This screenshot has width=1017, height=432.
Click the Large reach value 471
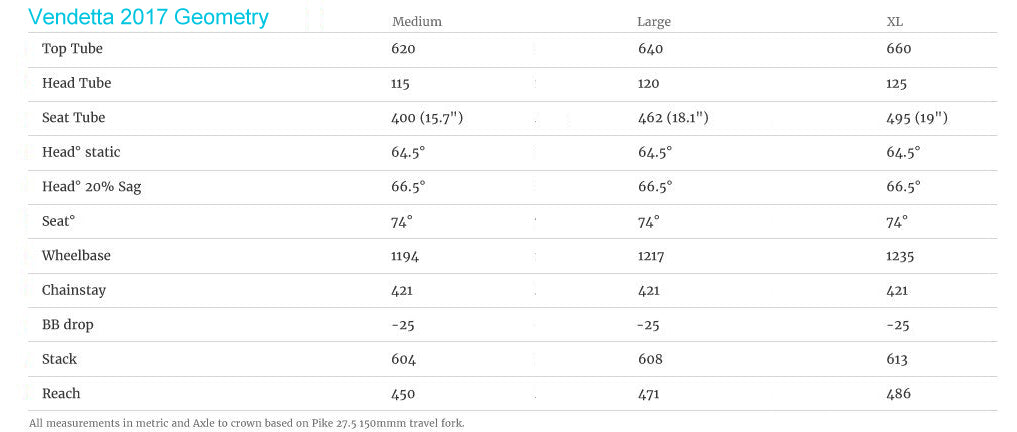coord(648,394)
